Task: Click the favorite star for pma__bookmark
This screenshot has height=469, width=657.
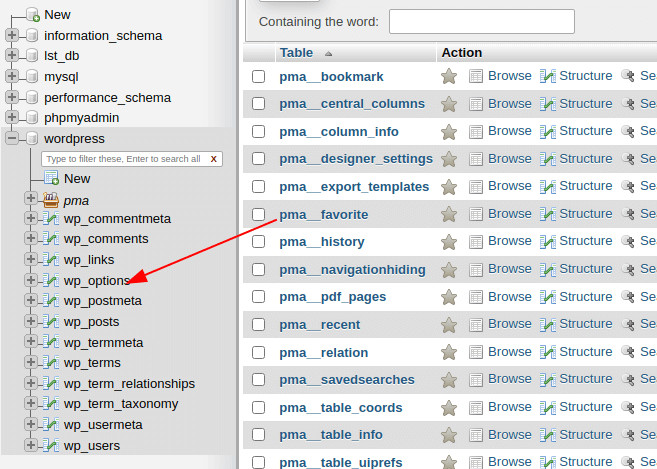Action: [x=449, y=76]
